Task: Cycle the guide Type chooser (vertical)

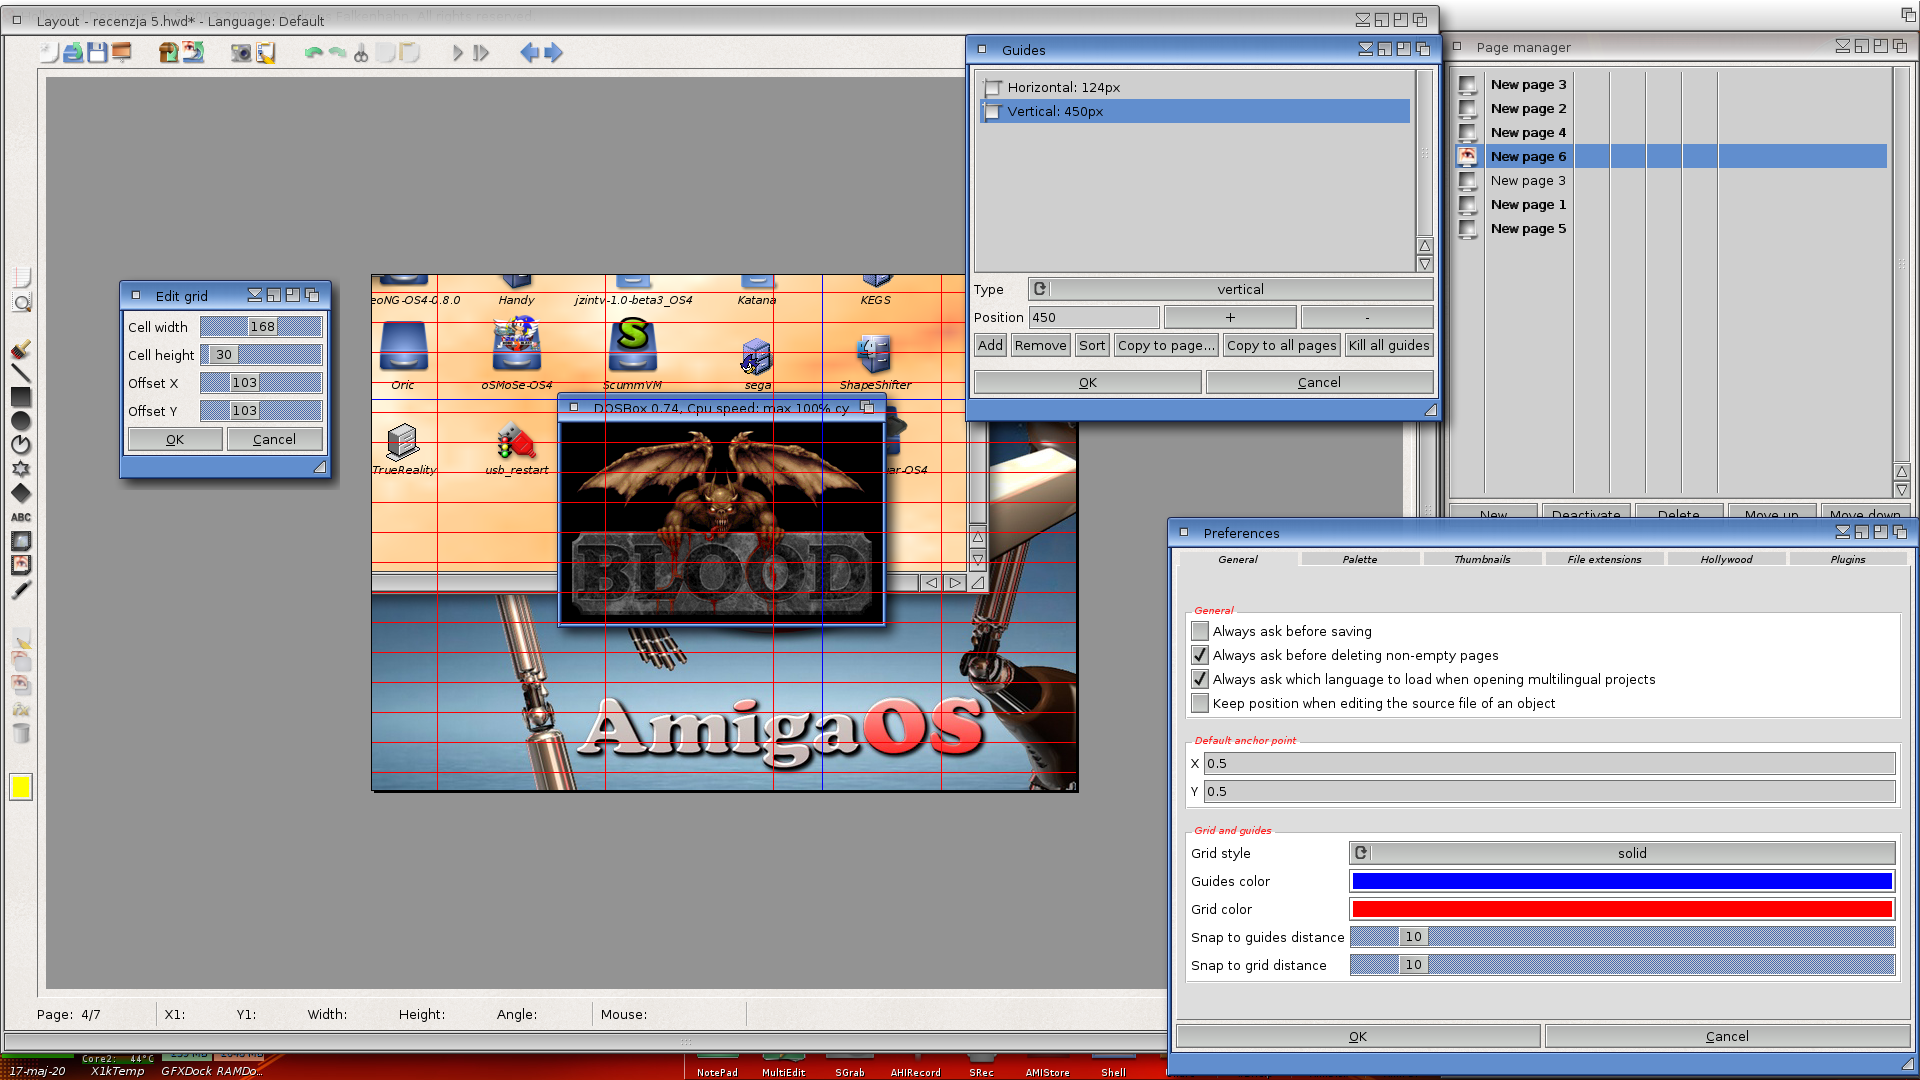Action: [1231, 289]
